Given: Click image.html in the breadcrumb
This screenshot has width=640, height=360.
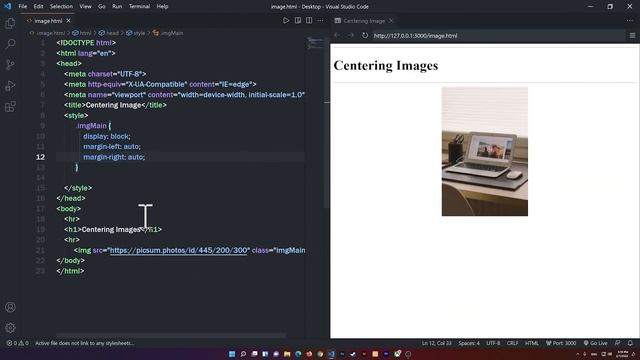Looking at the screenshot, I should click(x=51, y=33).
